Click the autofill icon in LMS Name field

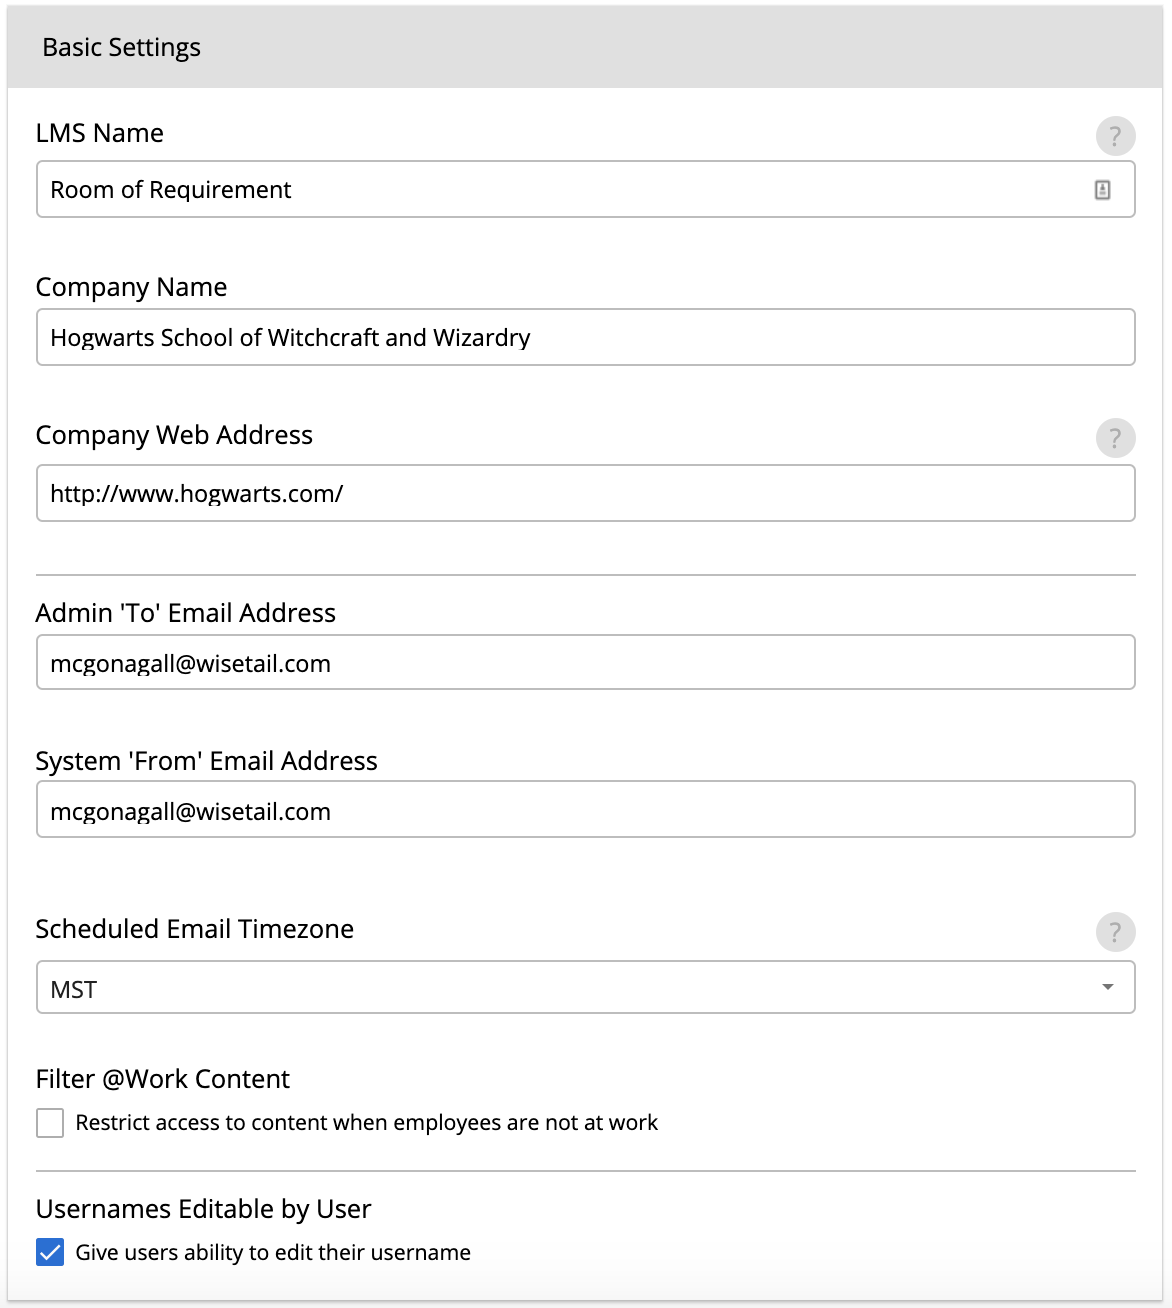1102,189
